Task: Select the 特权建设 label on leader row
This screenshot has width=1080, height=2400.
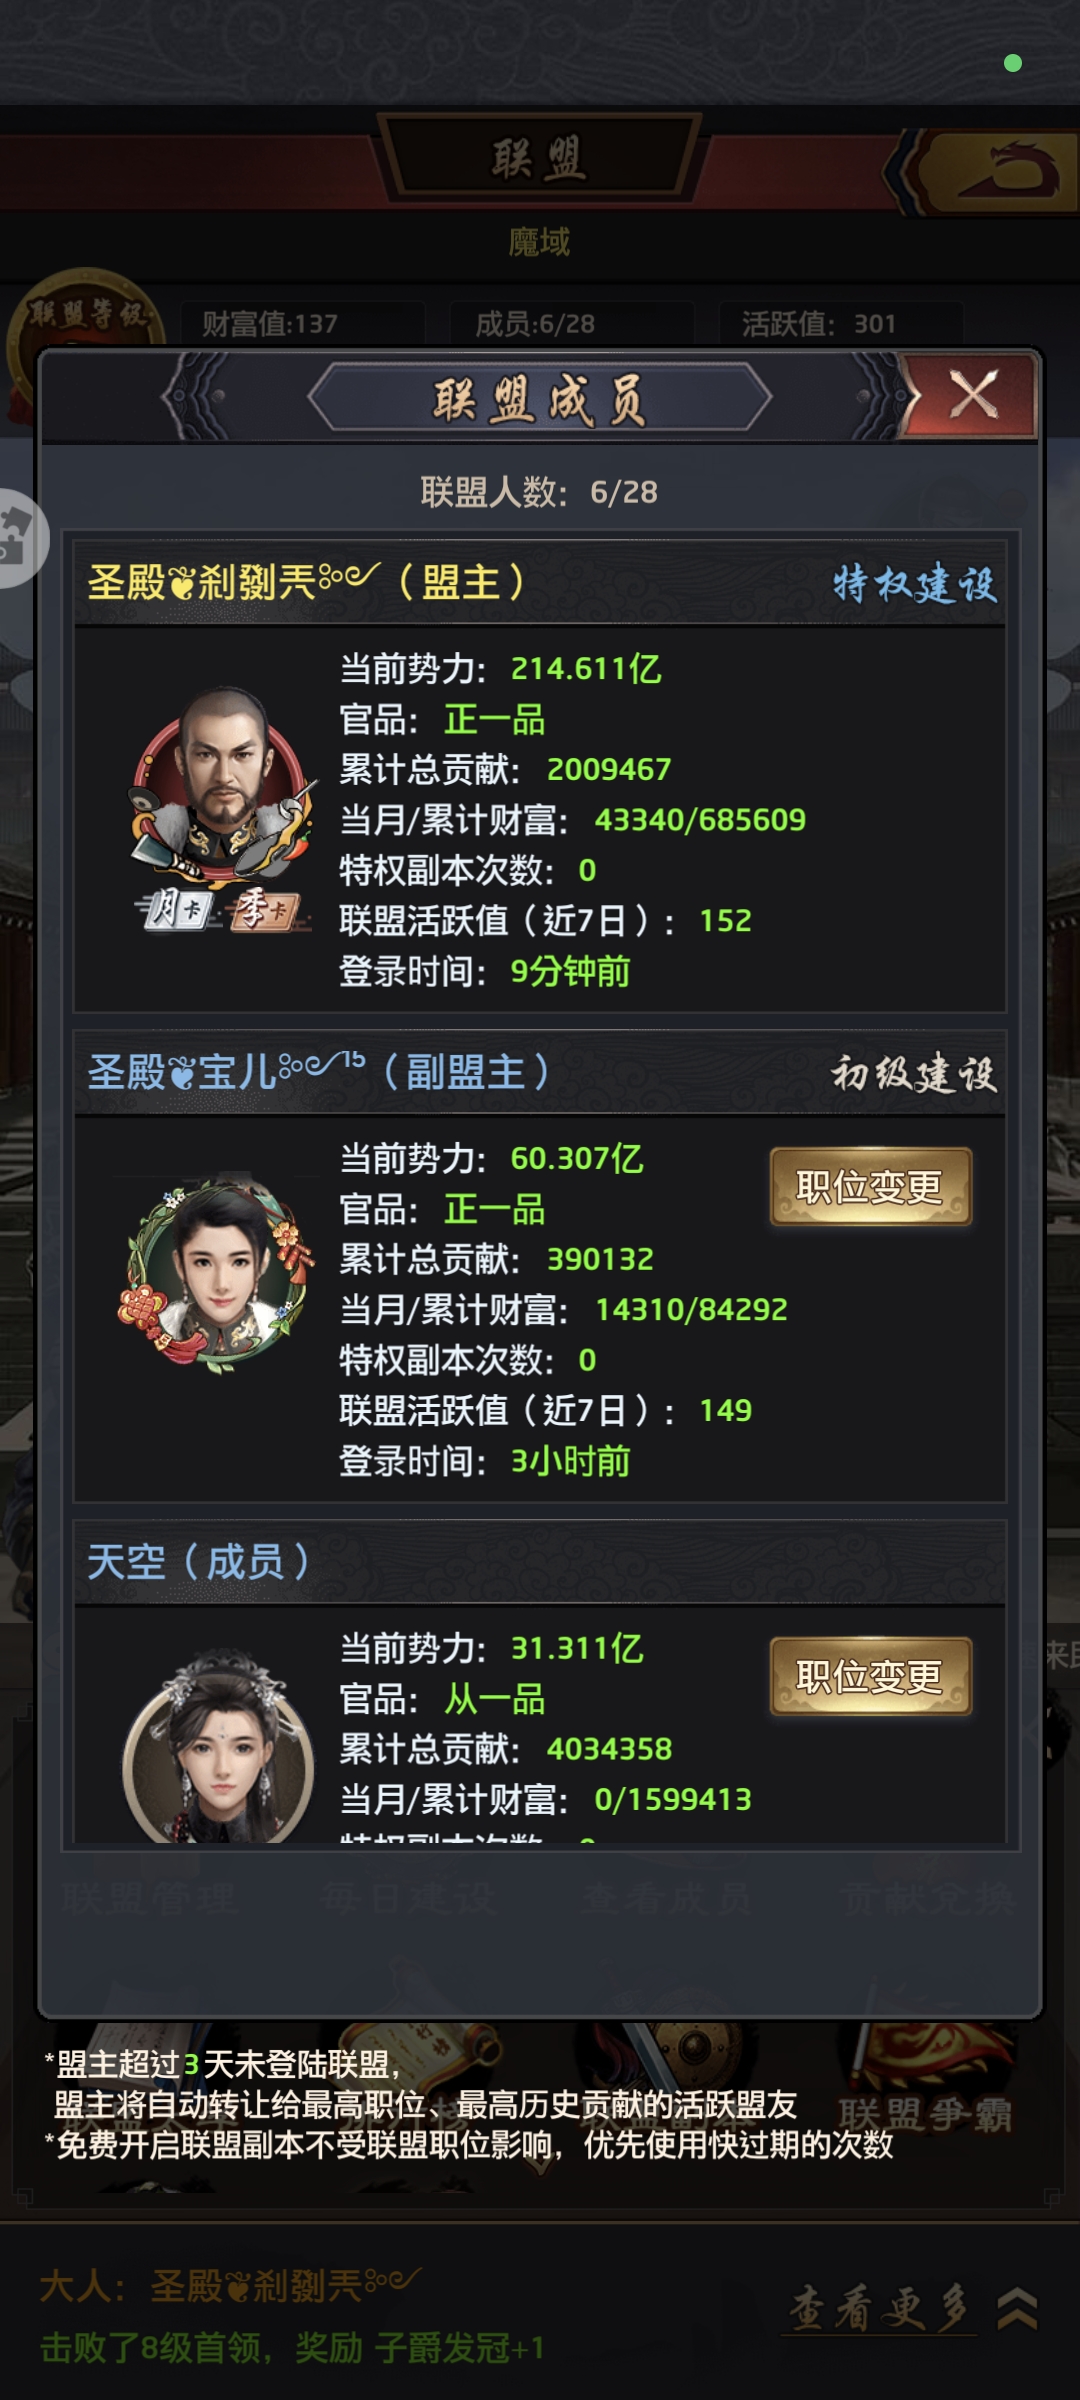Action: point(915,583)
